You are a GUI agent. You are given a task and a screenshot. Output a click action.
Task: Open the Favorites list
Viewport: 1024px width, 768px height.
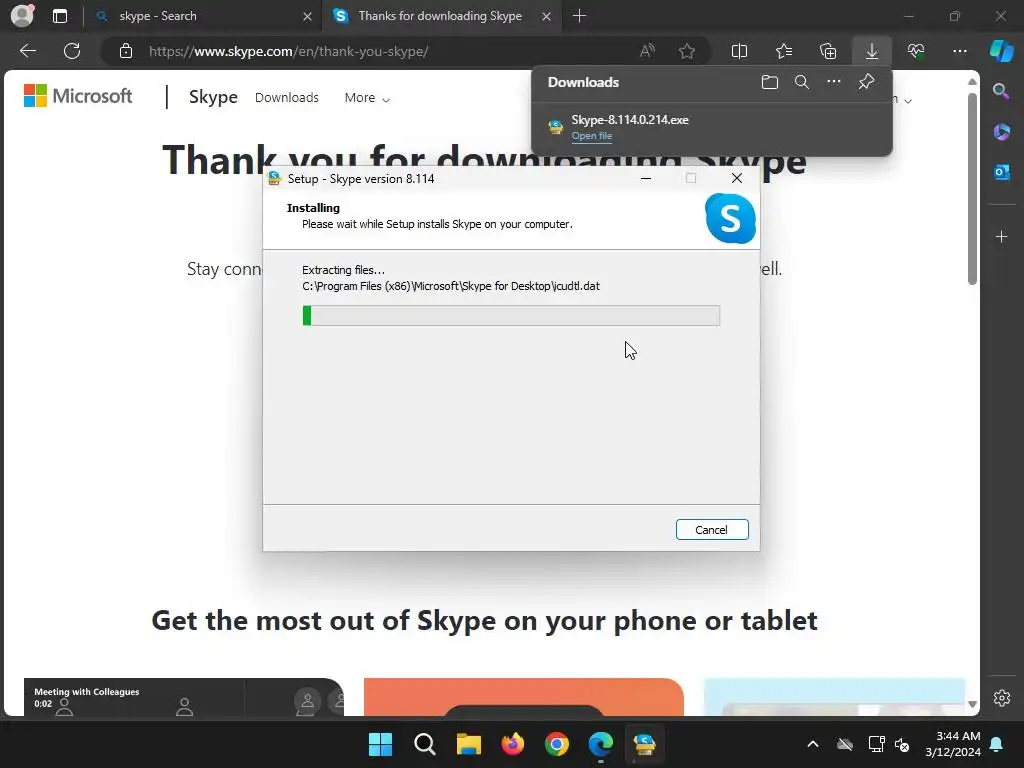tap(784, 51)
